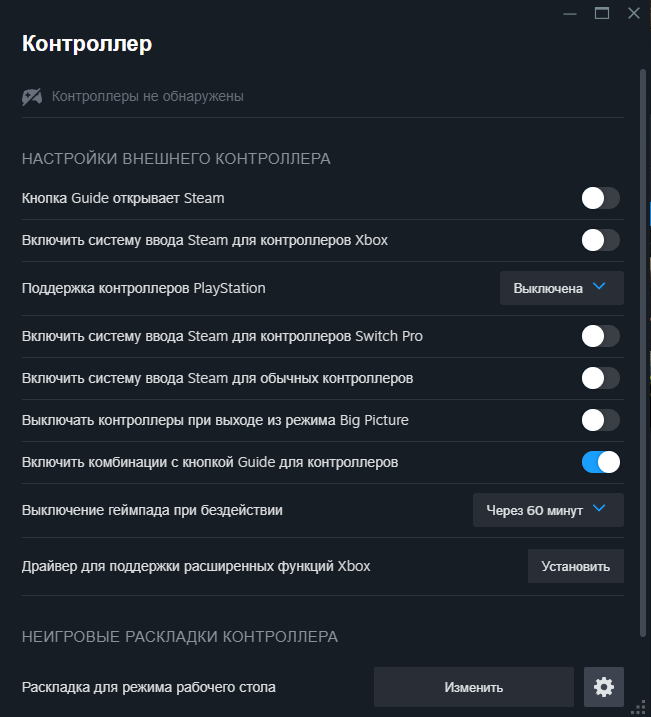Viewport: 651px width, 717px height.
Task: Enable Steam Input for Xbox controllers
Action: [x=600, y=240]
